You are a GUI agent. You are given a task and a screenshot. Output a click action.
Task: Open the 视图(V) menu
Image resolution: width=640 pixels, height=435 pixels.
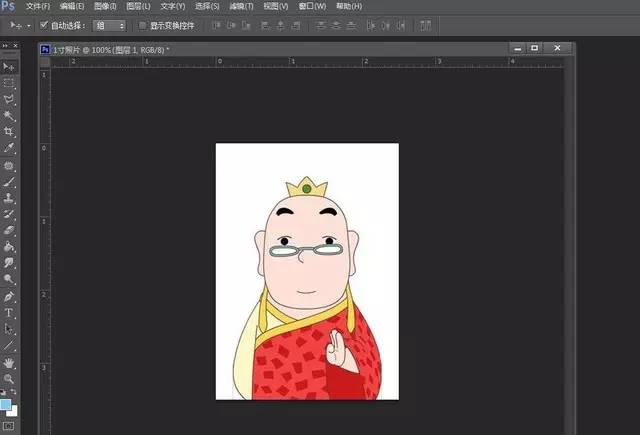[276, 6]
